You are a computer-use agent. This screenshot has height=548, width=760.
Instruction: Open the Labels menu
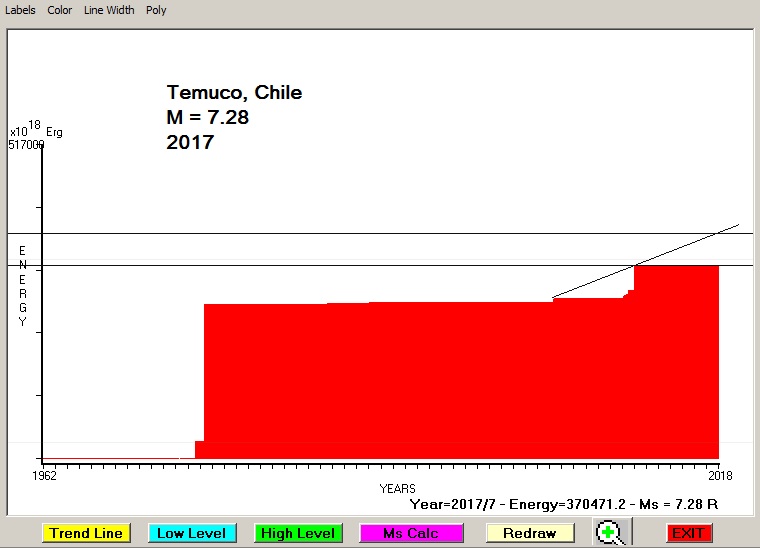tap(20, 10)
